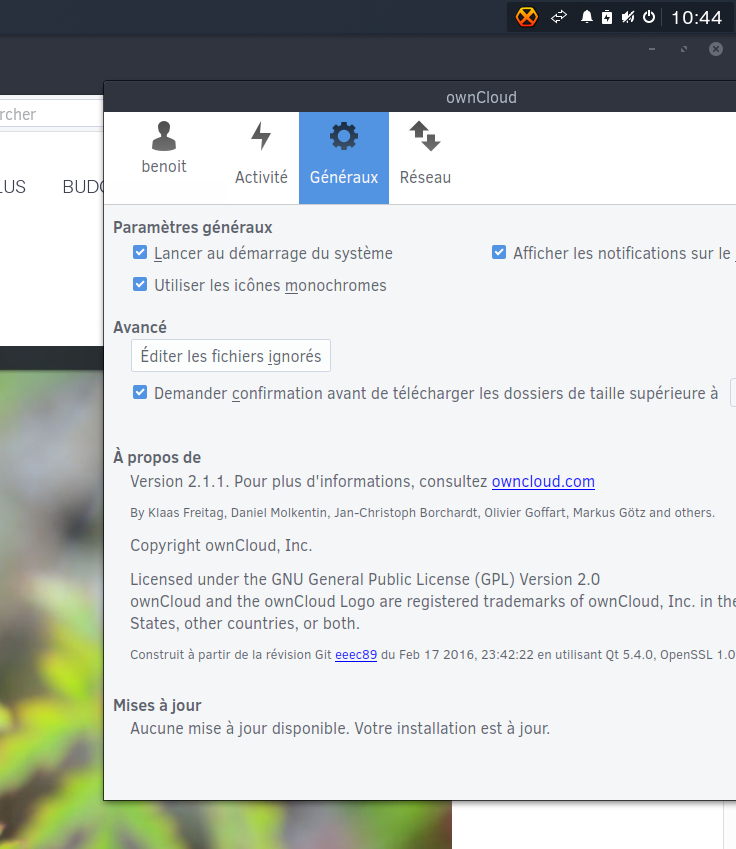Open the Git revision eeec89 link
The height and width of the screenshot is (849, 736).
coord(356,655)
